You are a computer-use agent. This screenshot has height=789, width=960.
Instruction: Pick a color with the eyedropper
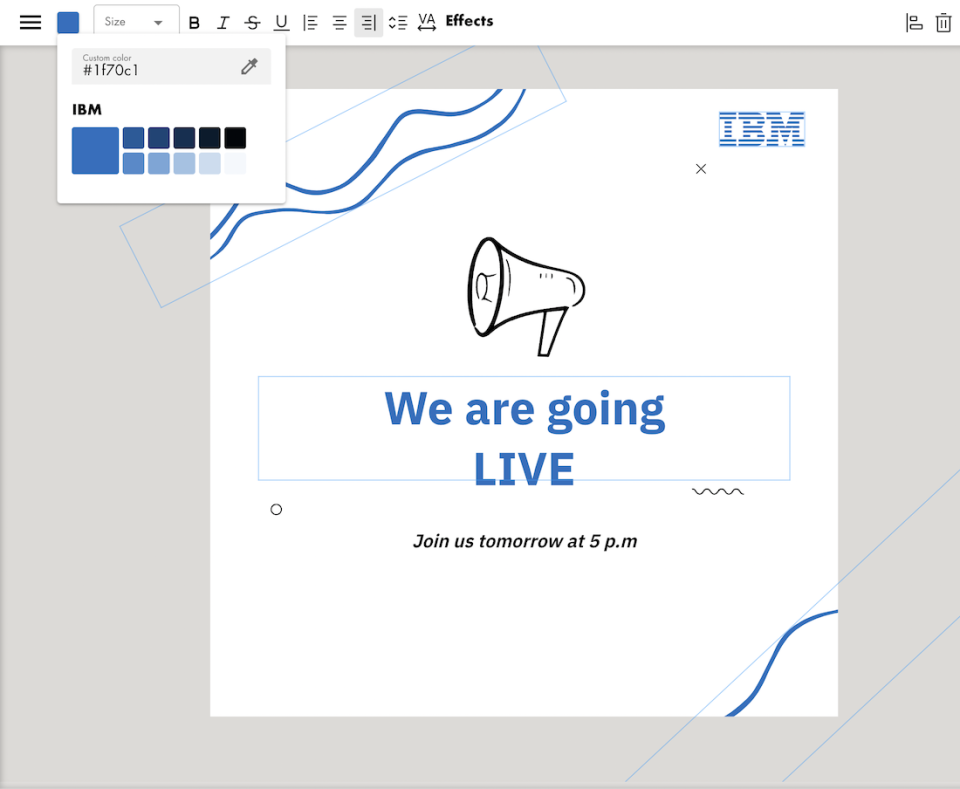[x=249, y=67]
